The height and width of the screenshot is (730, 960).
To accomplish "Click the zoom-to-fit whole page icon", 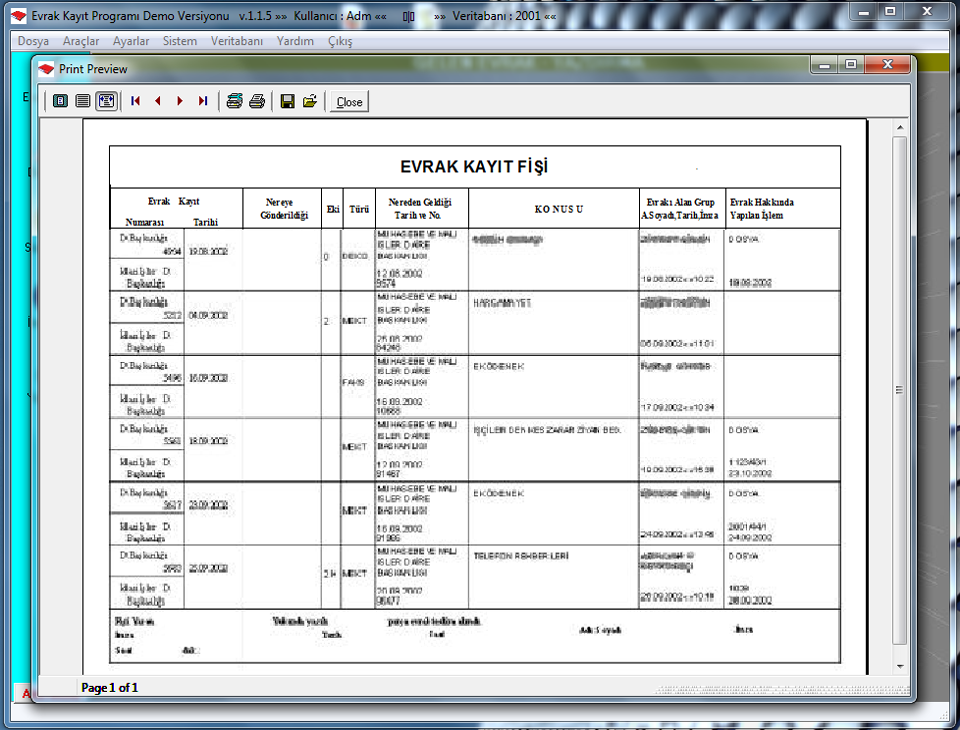I will pos(60,101).
